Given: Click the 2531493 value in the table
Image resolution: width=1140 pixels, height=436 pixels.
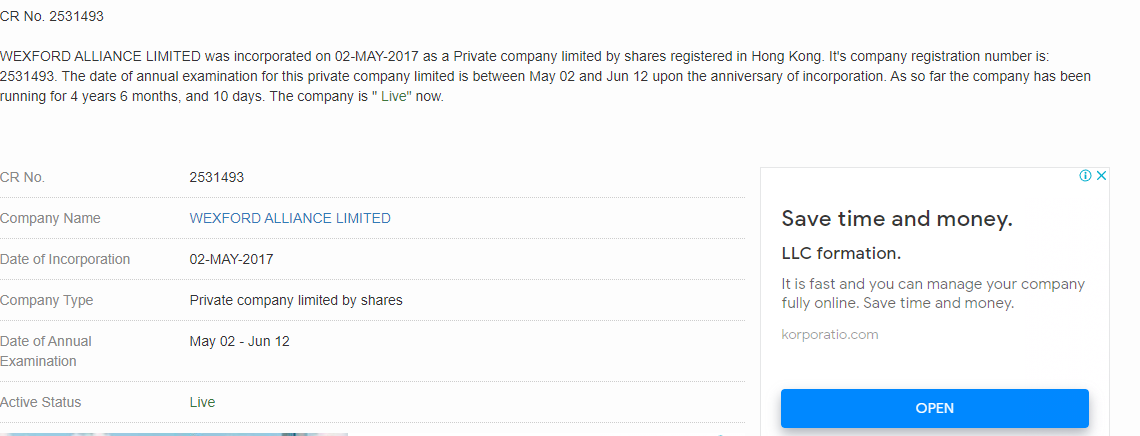Looking at the screenshot, I should 217,177.
